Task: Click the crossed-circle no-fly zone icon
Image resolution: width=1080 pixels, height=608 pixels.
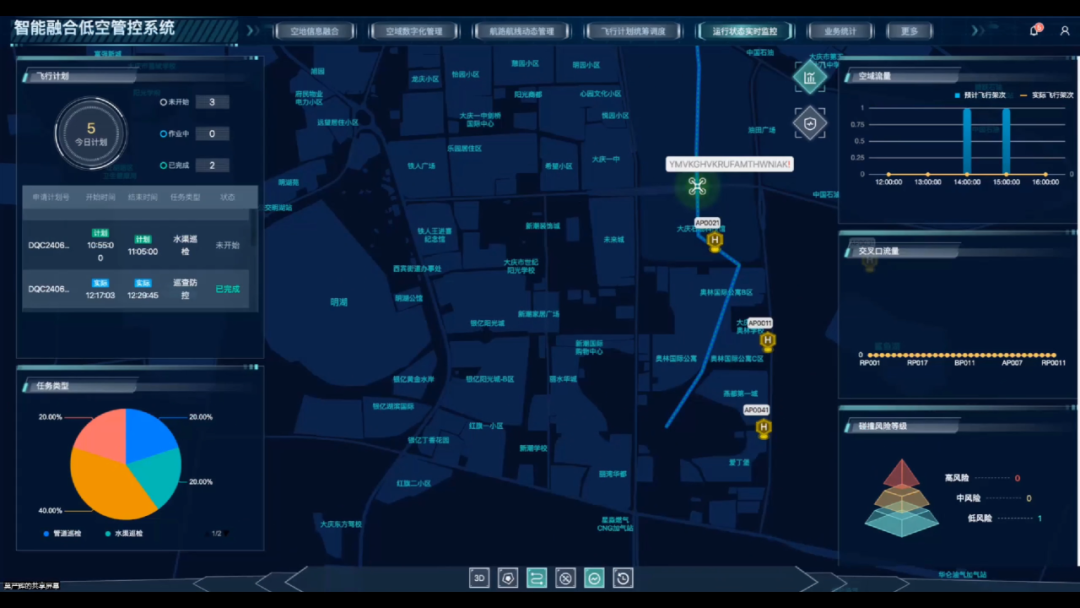Action: pos(565,578)
